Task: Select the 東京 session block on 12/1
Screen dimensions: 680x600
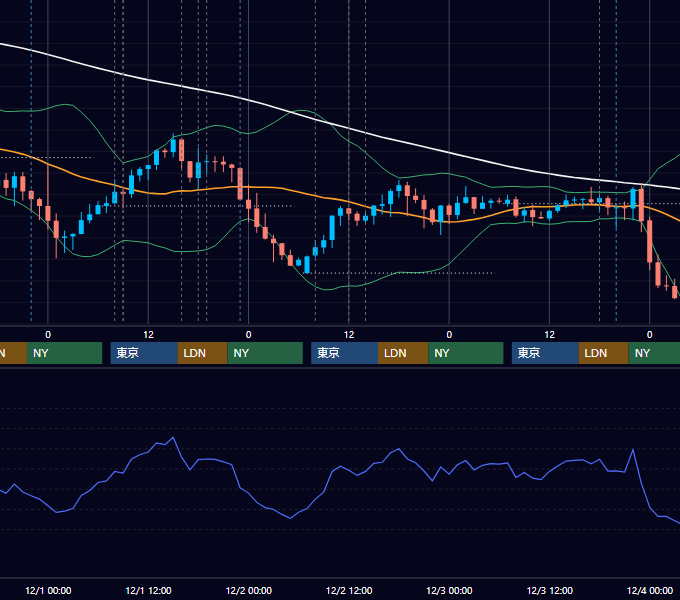Action: pyautogui.click(x=144, y=353)
